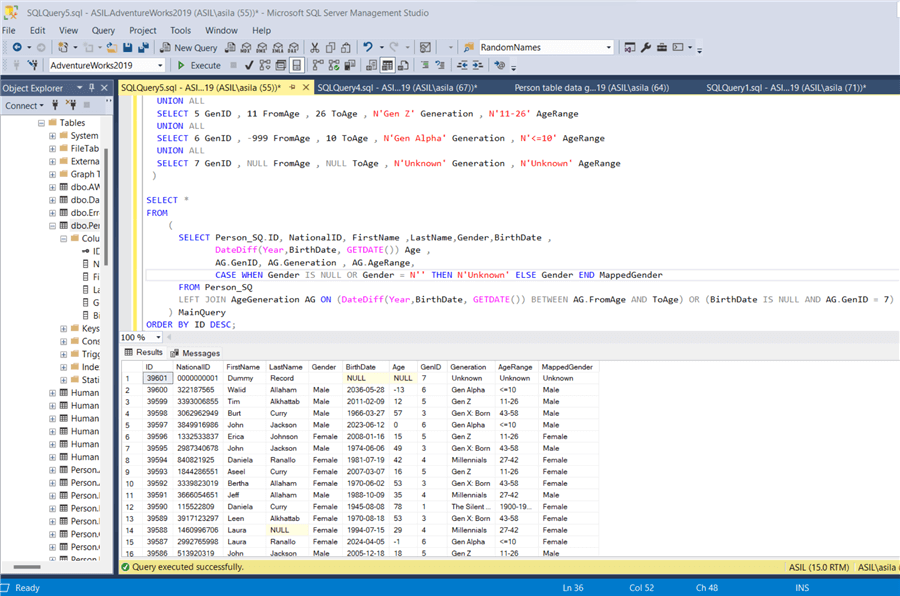900x596 pixels.
Task: Click the Navigate Backward arrow icon
Action: point(17,46)
